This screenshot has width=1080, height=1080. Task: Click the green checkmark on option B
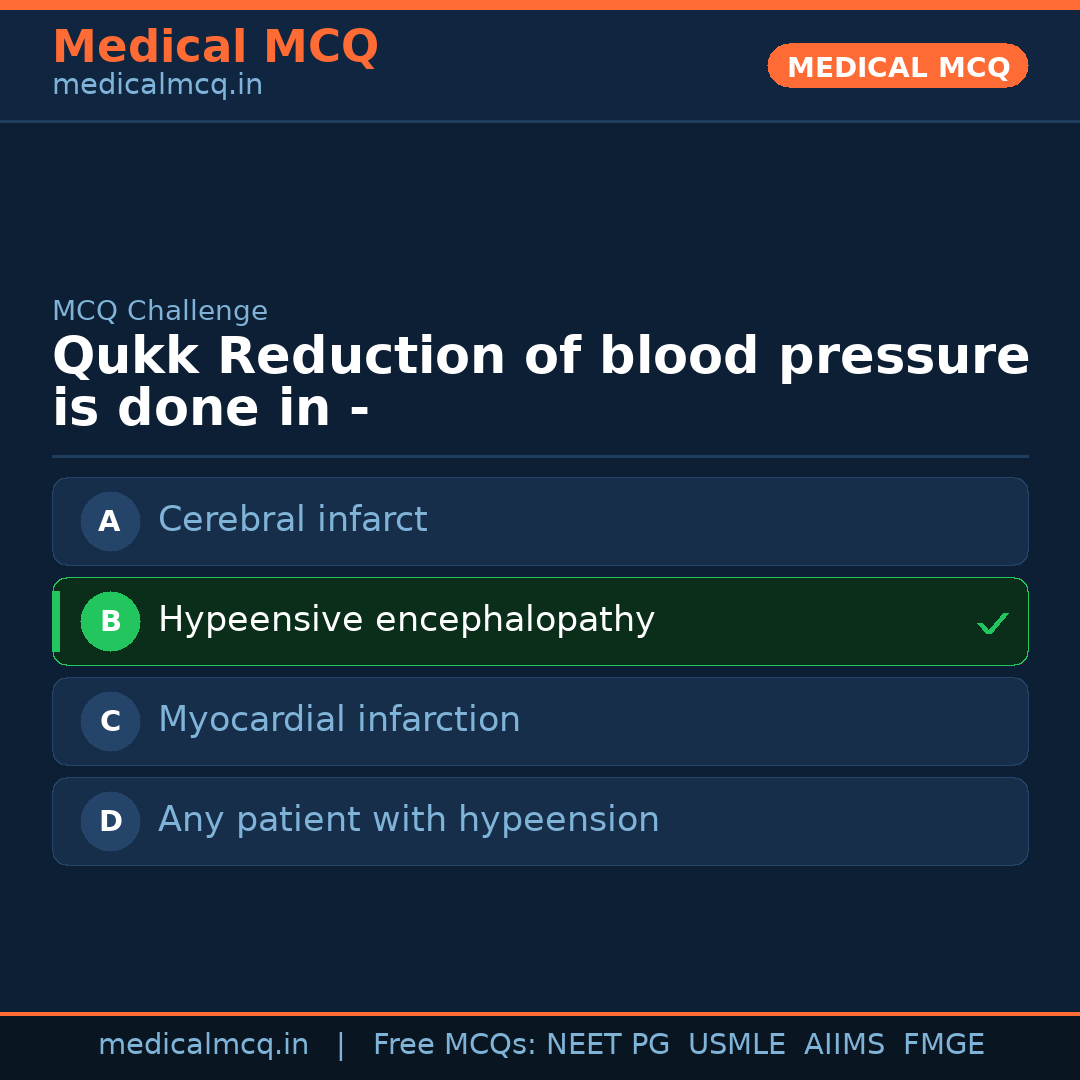(x=992, y=623)
